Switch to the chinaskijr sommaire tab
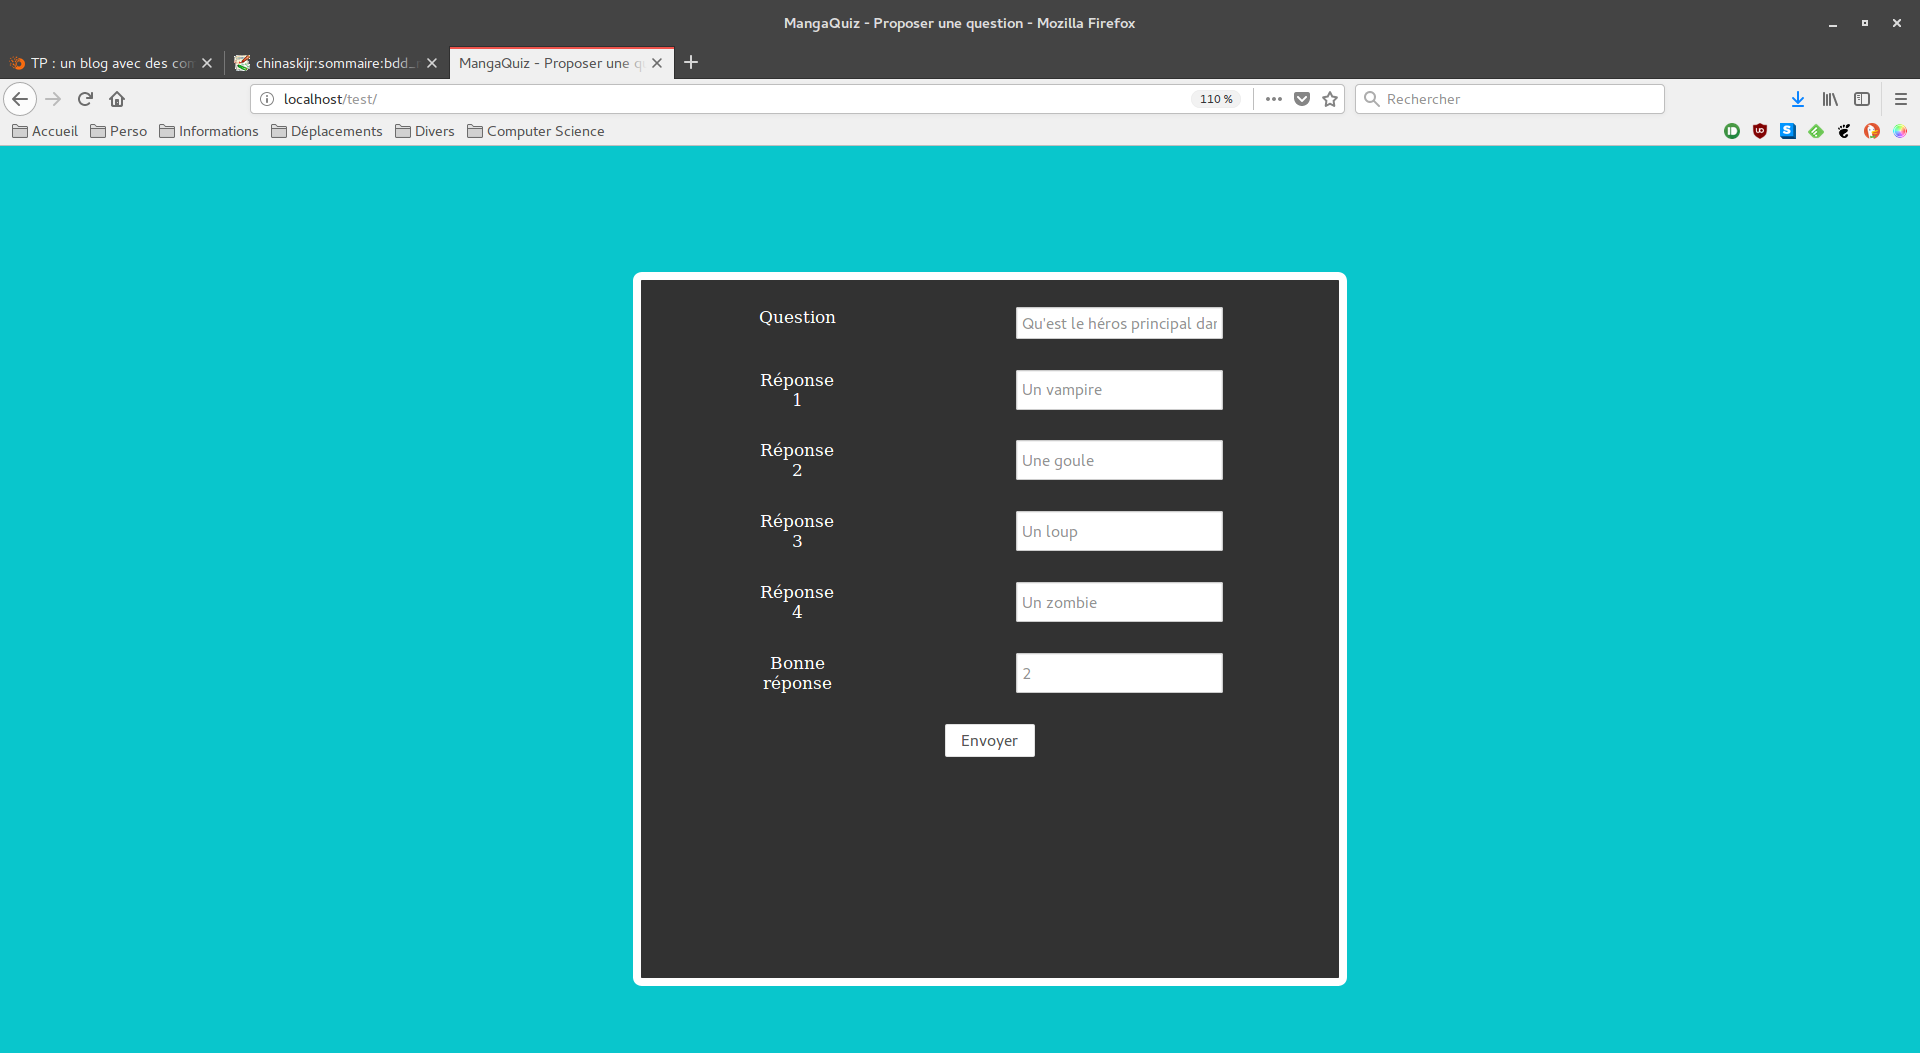The image size is (1920, 1053). [x=326, y=63]
